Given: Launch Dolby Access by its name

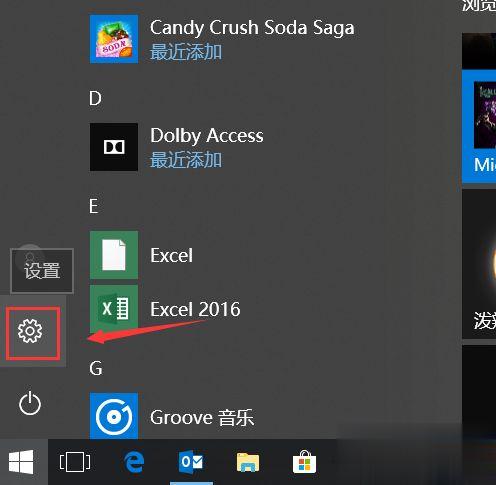Looking at the screenshot, I should (x=207, y=136).
